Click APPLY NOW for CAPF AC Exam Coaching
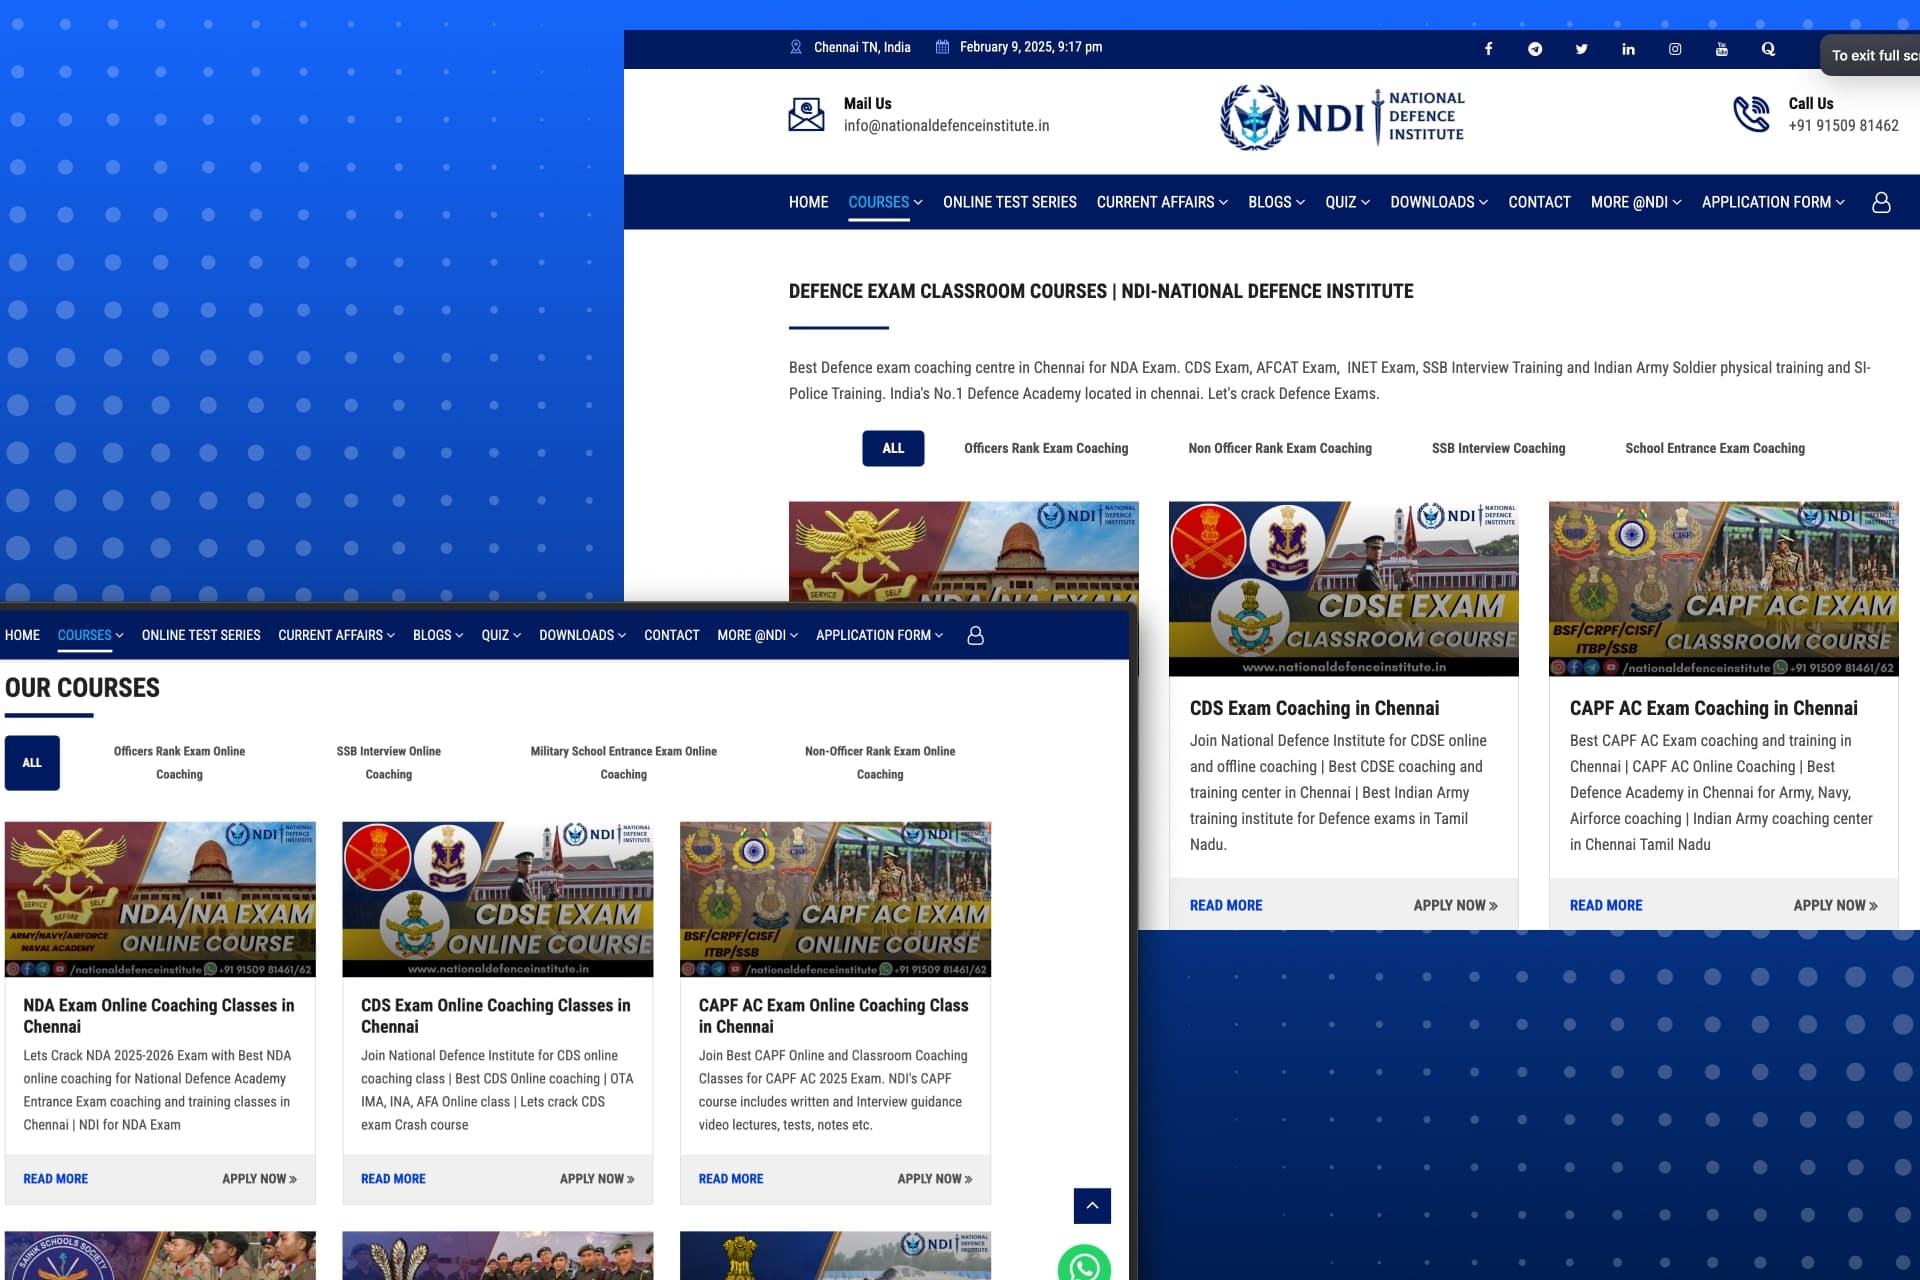This screenshot has height=1280, width=1920. [1835, 905]
